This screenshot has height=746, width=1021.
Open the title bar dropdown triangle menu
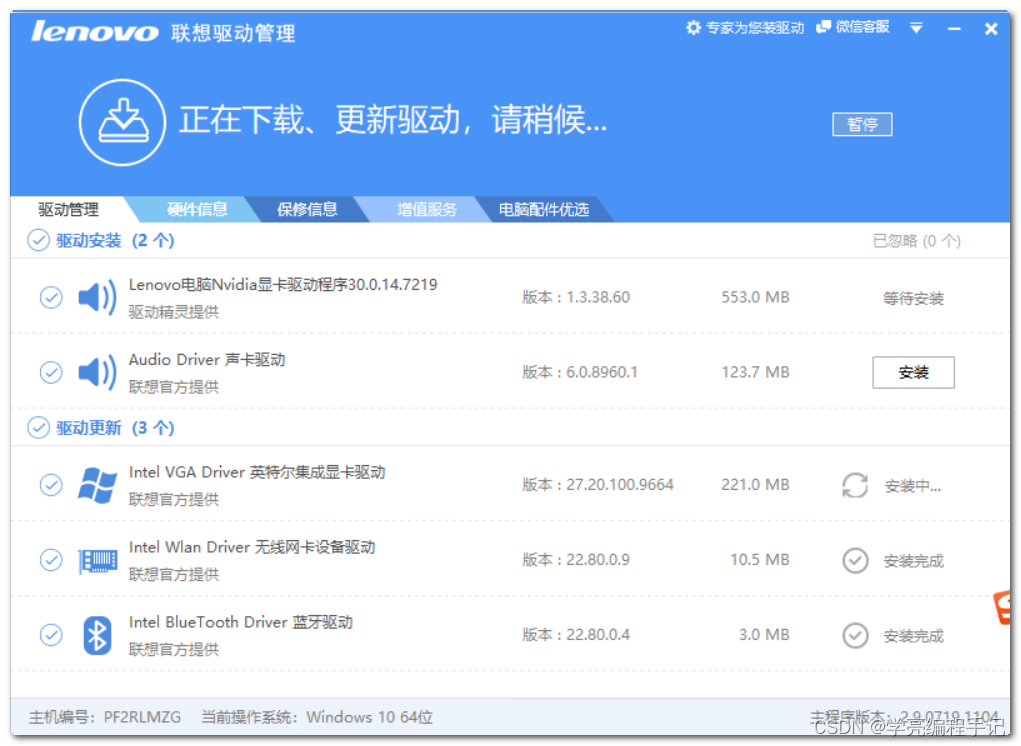pos(916,28)
